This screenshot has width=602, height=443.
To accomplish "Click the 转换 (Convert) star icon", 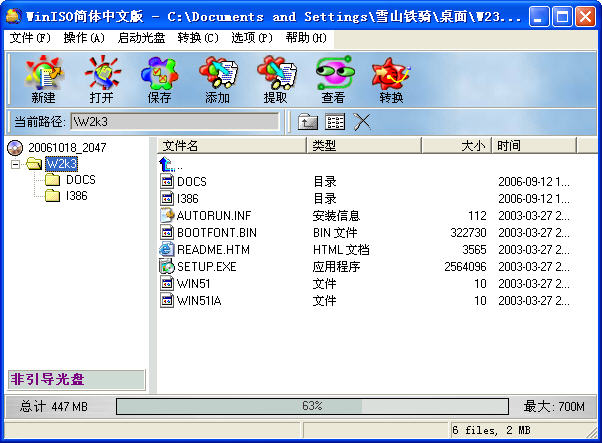I will click(391, 73).
